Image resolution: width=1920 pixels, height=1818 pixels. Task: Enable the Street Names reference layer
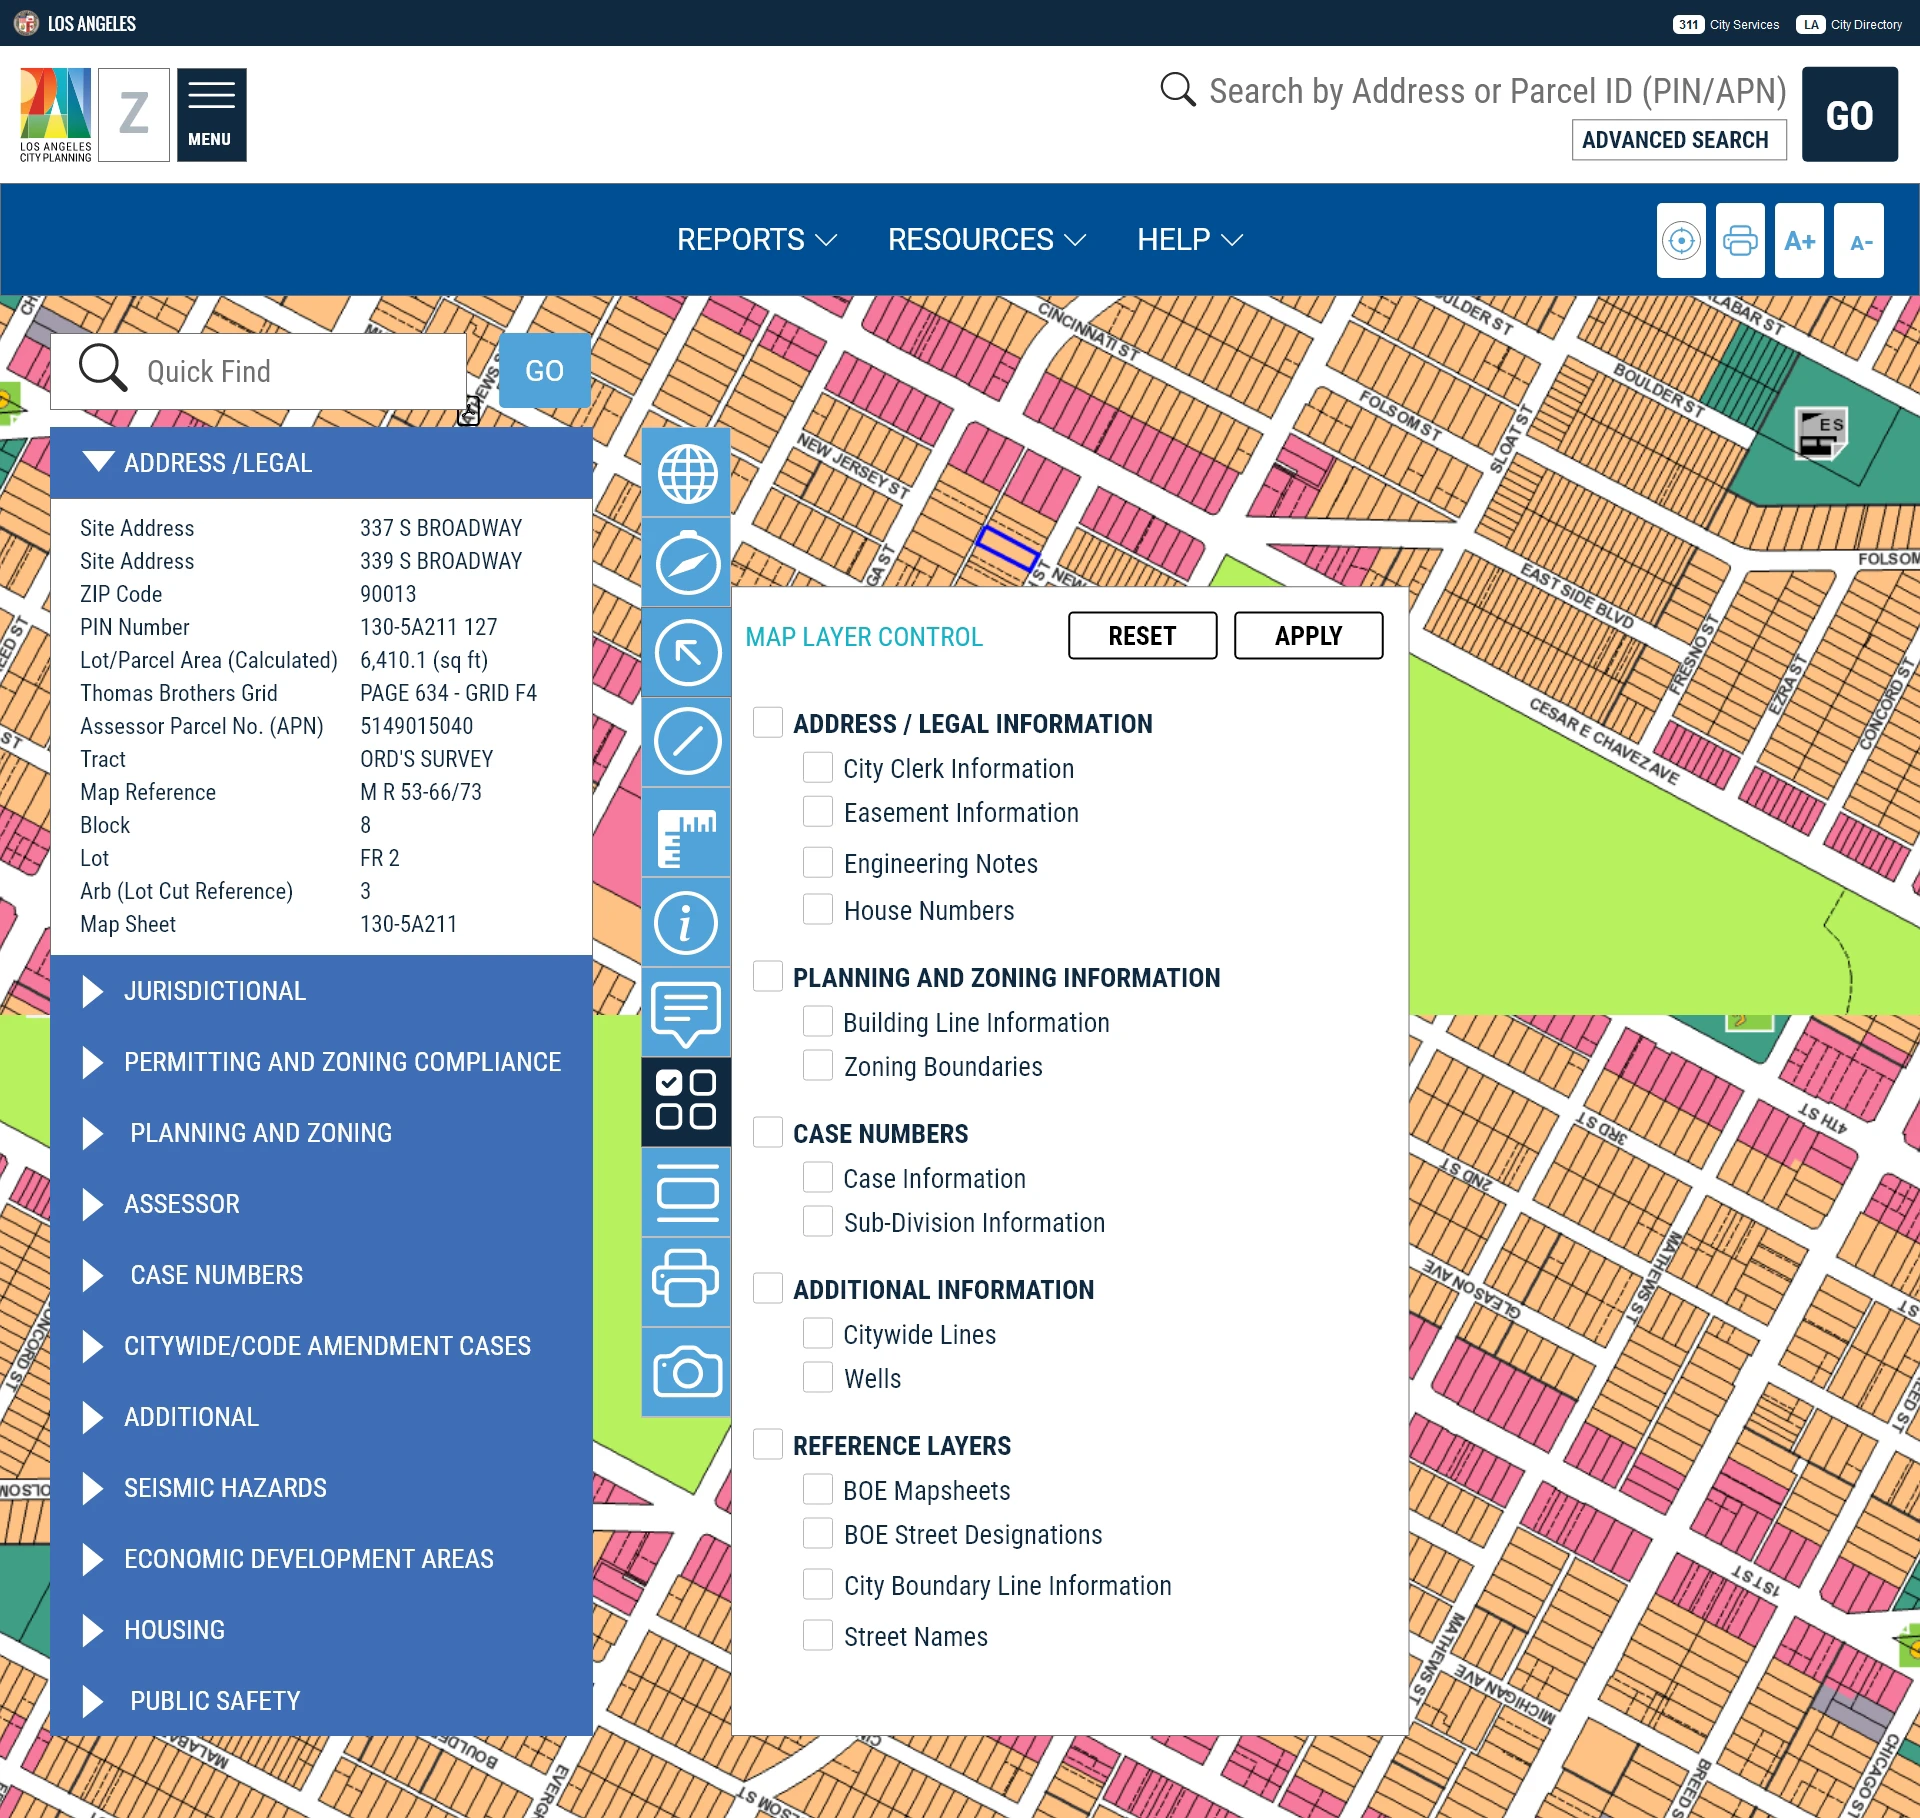(x=819, y=1635)
